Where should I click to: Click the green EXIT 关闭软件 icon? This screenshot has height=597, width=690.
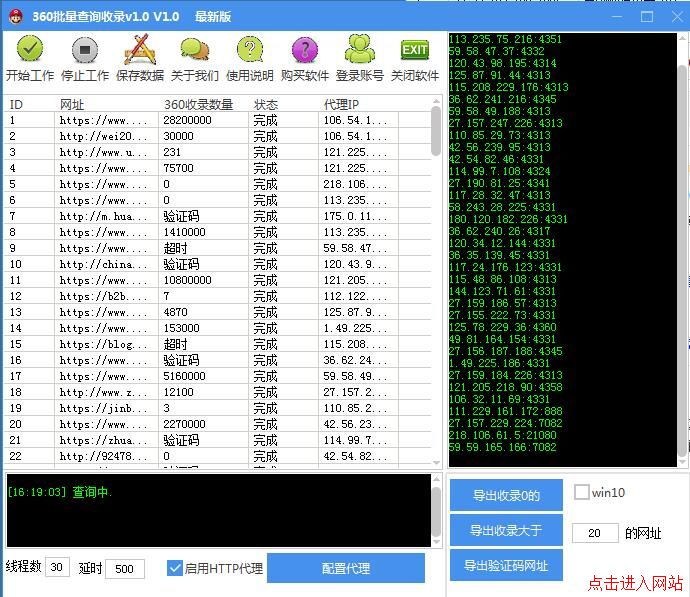click(x=414, y=50)
